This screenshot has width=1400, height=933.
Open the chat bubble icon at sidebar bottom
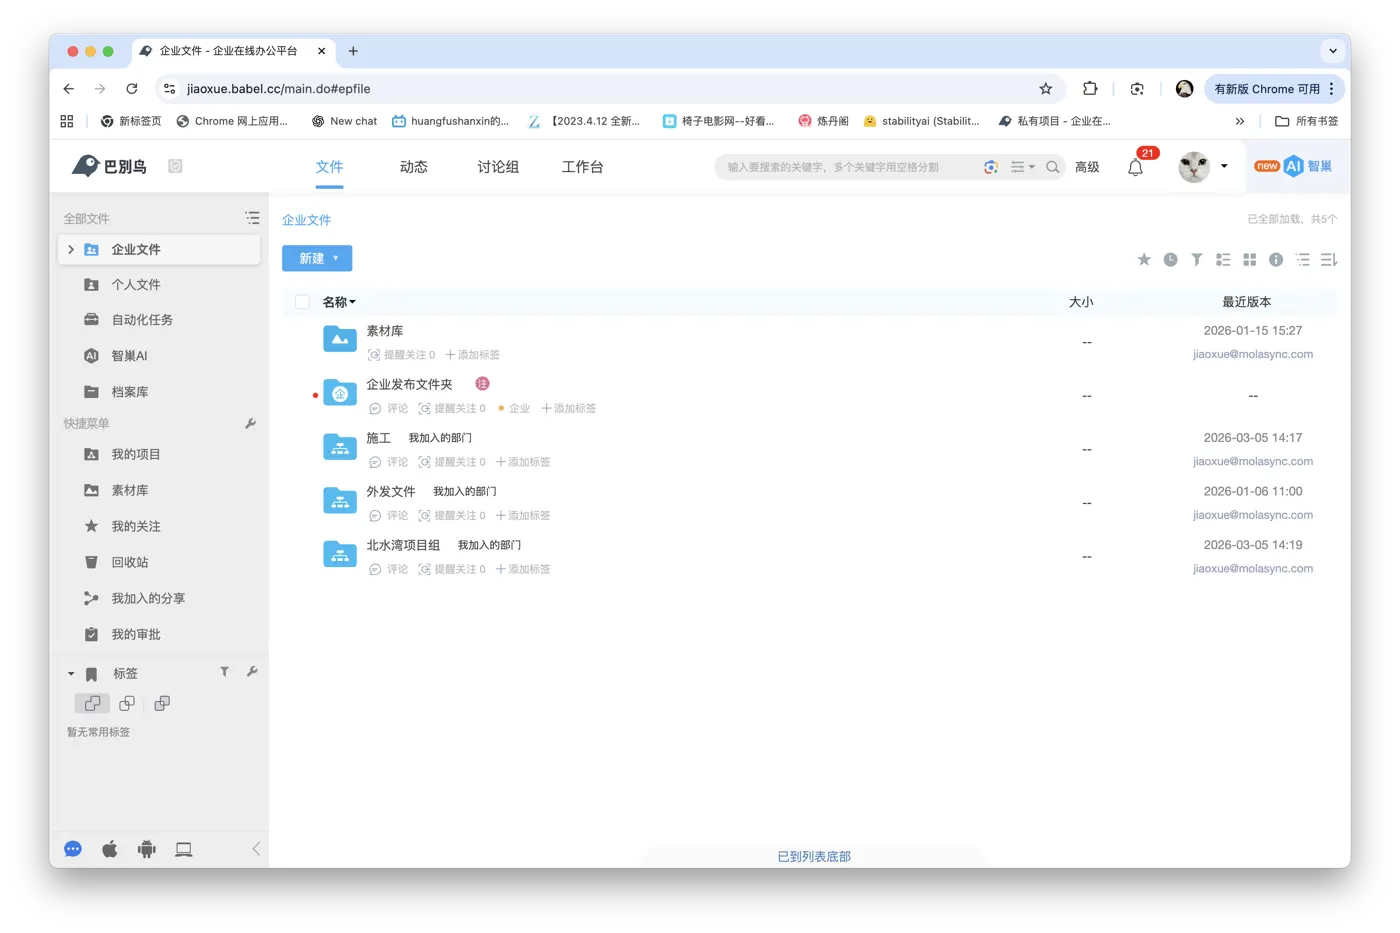[73, 850]
